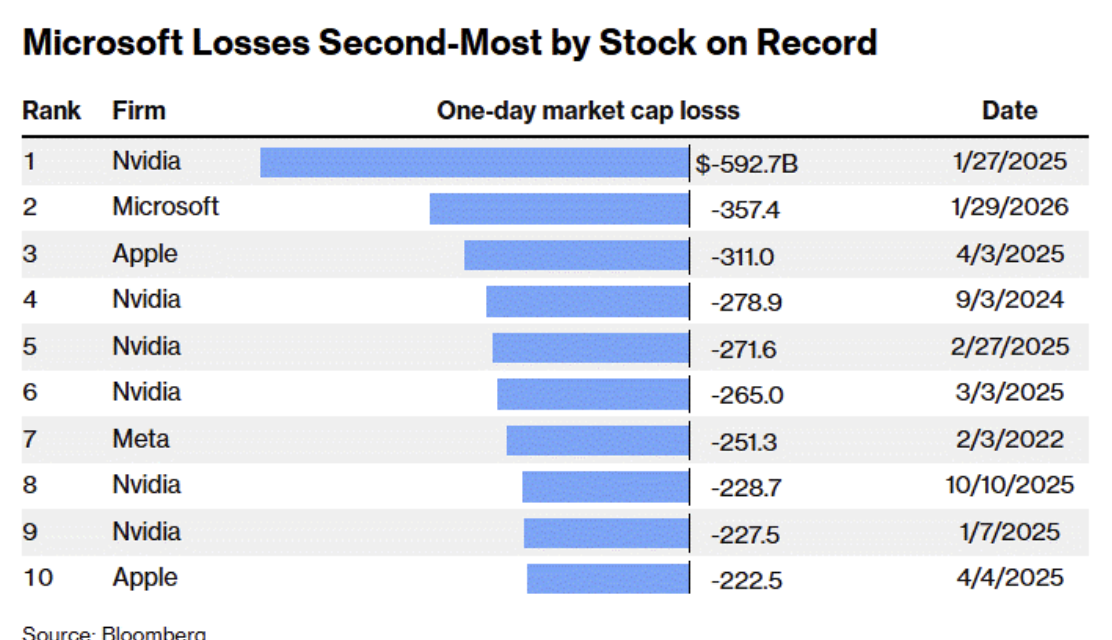Viewport: 1112px width, 640px height.
Task: Click the Bloomberg source text
Action: tap(114, 633)
